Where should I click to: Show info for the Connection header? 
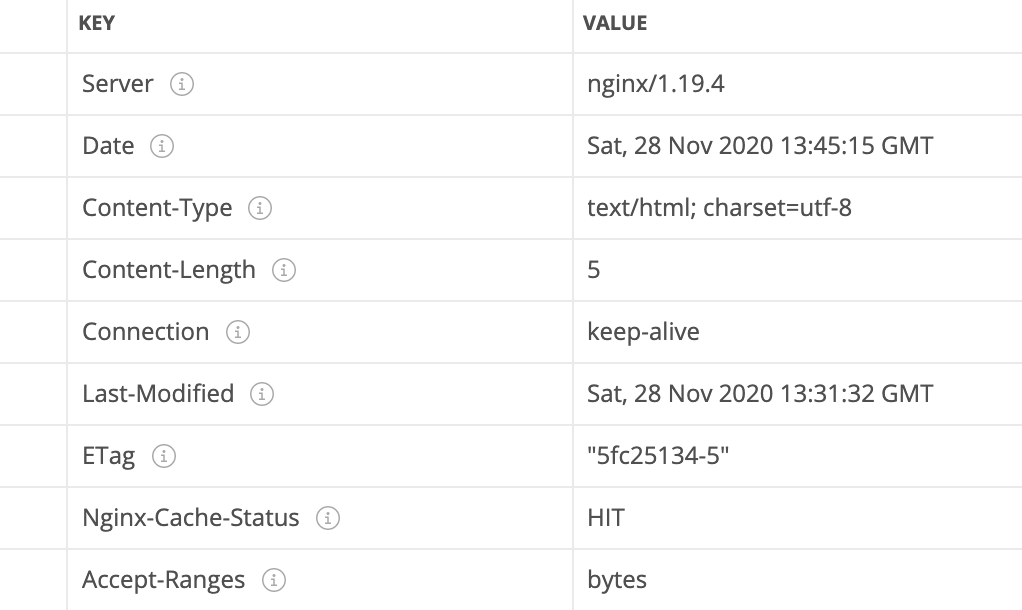238,332
